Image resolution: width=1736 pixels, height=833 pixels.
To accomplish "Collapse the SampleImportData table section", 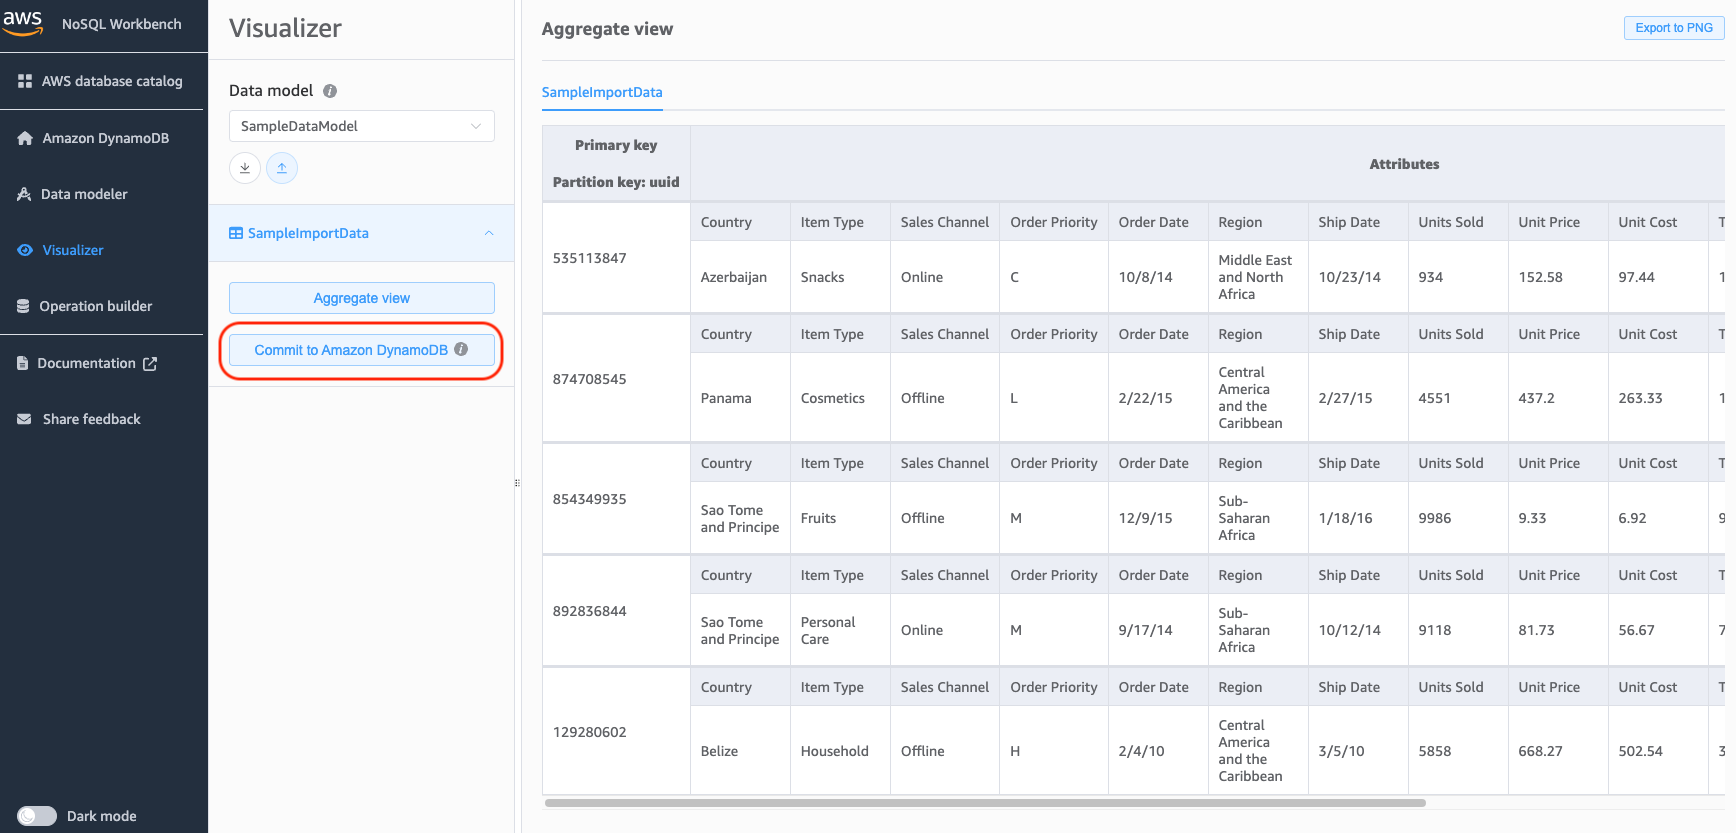I will 489,233.
